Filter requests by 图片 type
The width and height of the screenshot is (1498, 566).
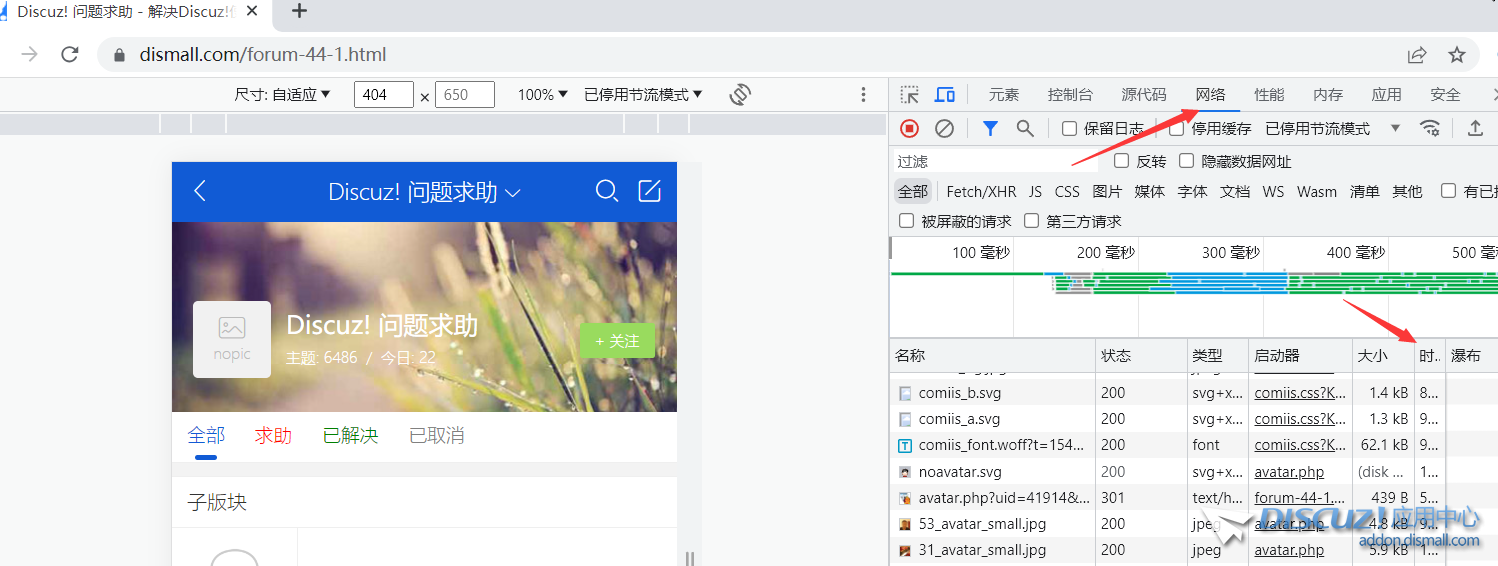click(x=1107, y=191)
